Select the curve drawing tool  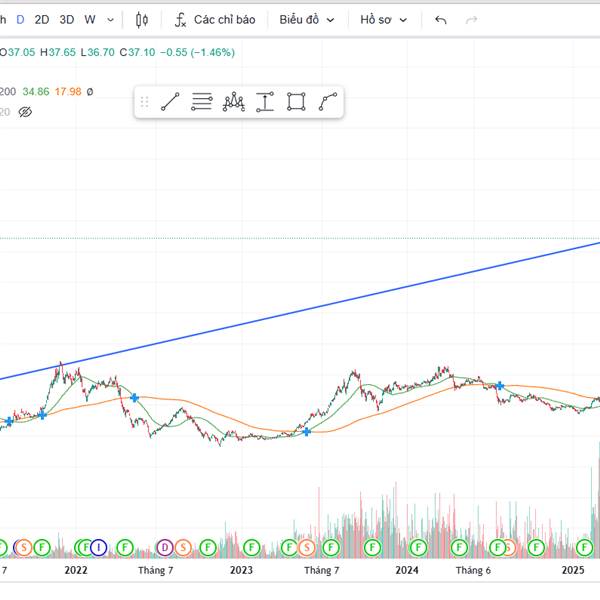328,102
